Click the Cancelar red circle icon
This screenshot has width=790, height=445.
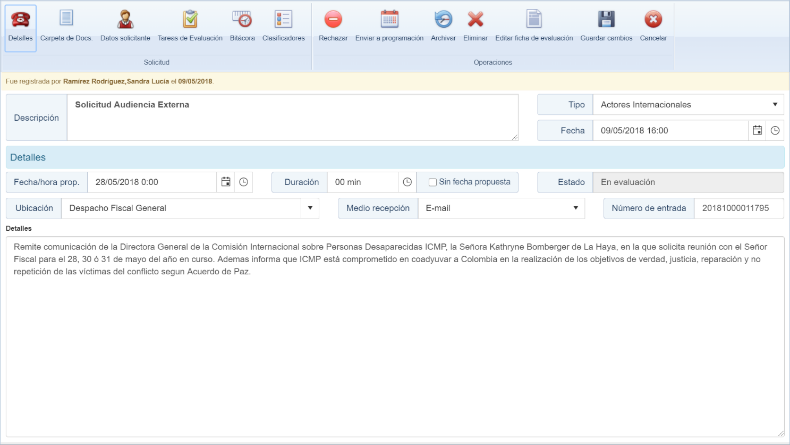point(653,19)
